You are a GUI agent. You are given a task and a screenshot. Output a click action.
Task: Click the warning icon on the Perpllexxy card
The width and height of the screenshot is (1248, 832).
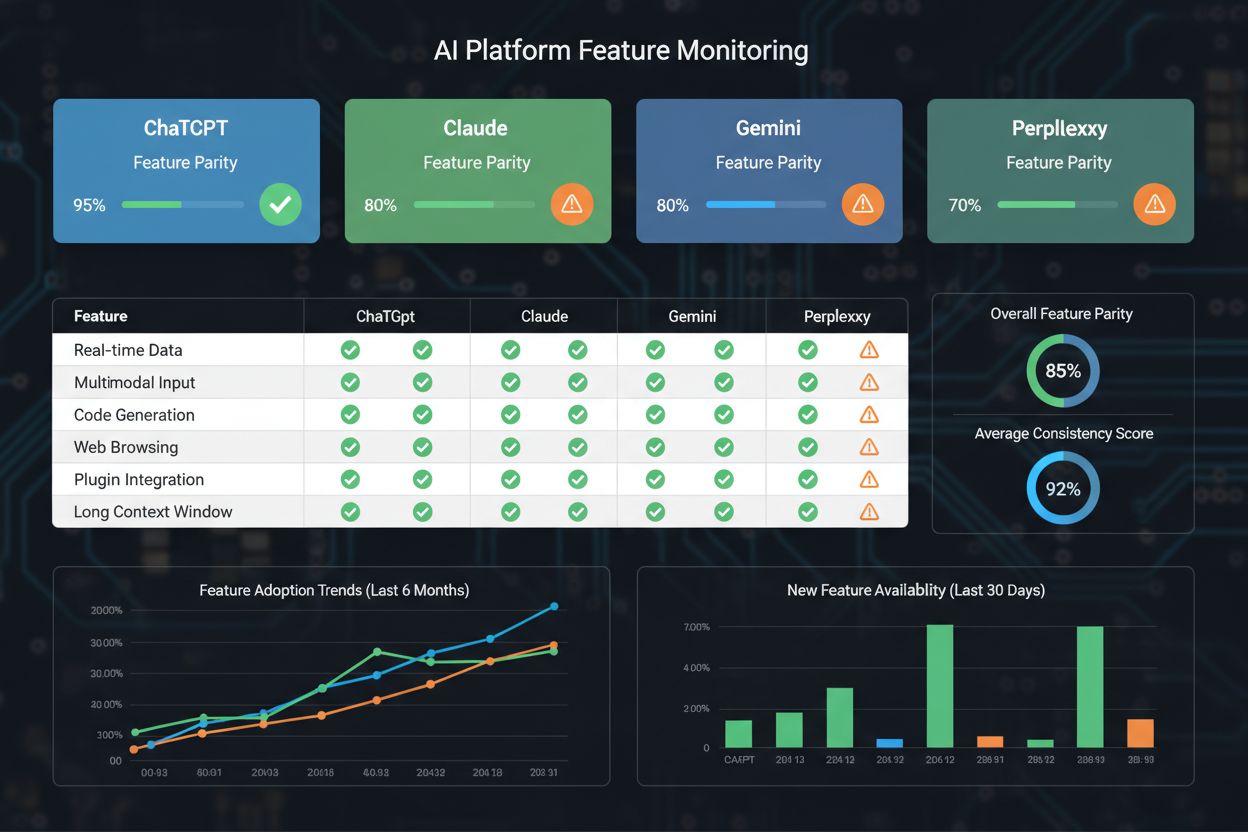coord(1155,205)
